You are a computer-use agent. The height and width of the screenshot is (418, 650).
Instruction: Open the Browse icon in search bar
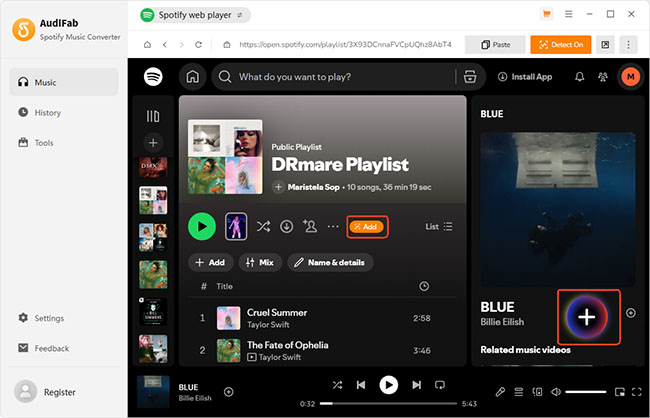[470, 77]
